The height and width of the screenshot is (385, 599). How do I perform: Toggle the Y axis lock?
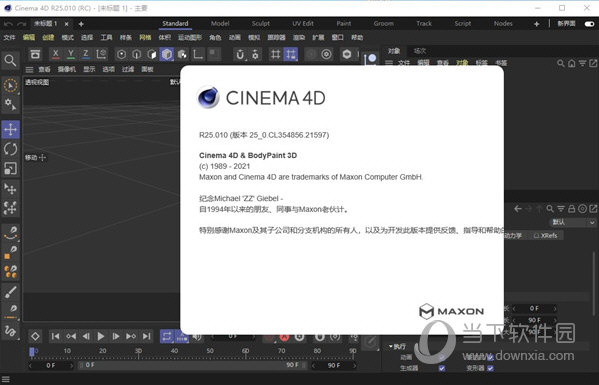(71, 54)
